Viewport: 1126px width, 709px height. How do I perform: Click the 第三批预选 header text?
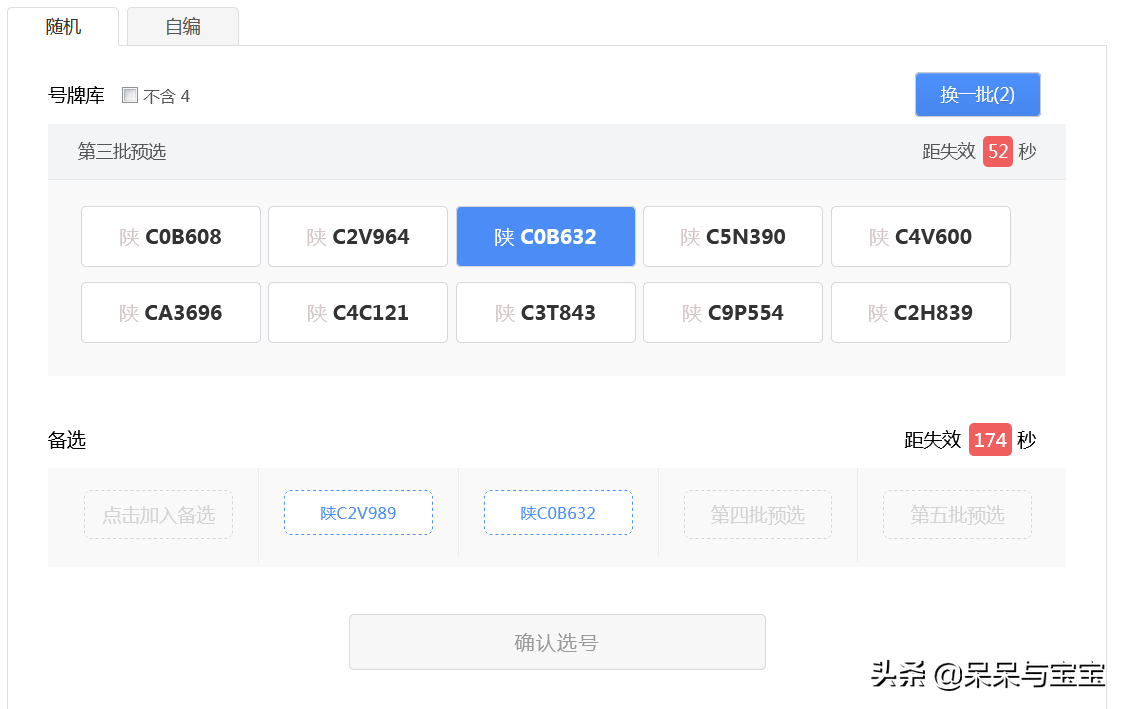point(122,152)
